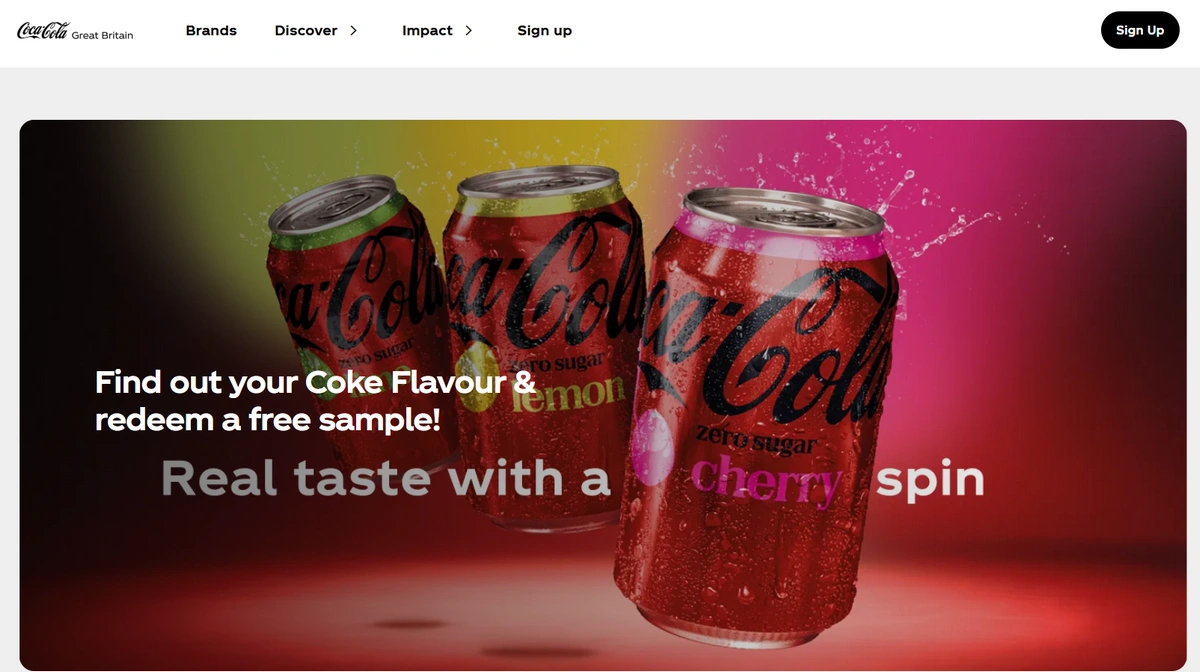Expand the chevron next to Impact
The height and width of the screenshot is (672, 1200).
pos(468,30)
